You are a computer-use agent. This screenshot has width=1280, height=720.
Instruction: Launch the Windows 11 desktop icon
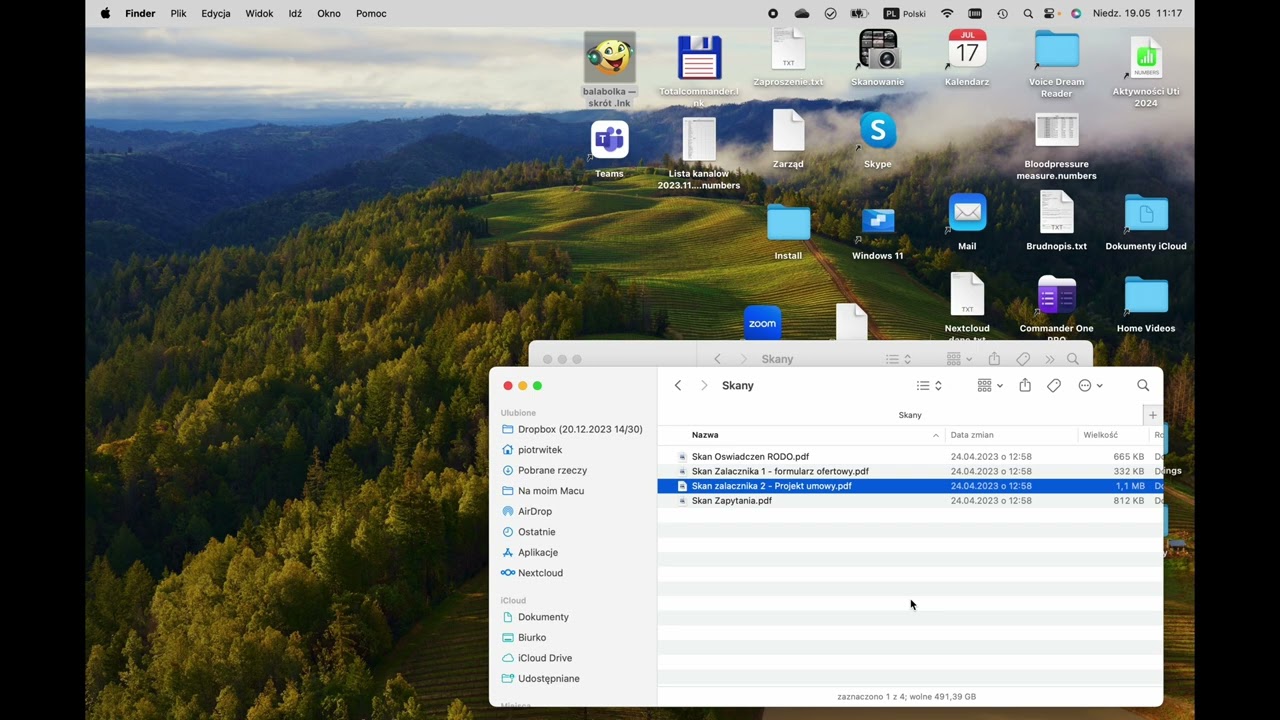(878, 222)
